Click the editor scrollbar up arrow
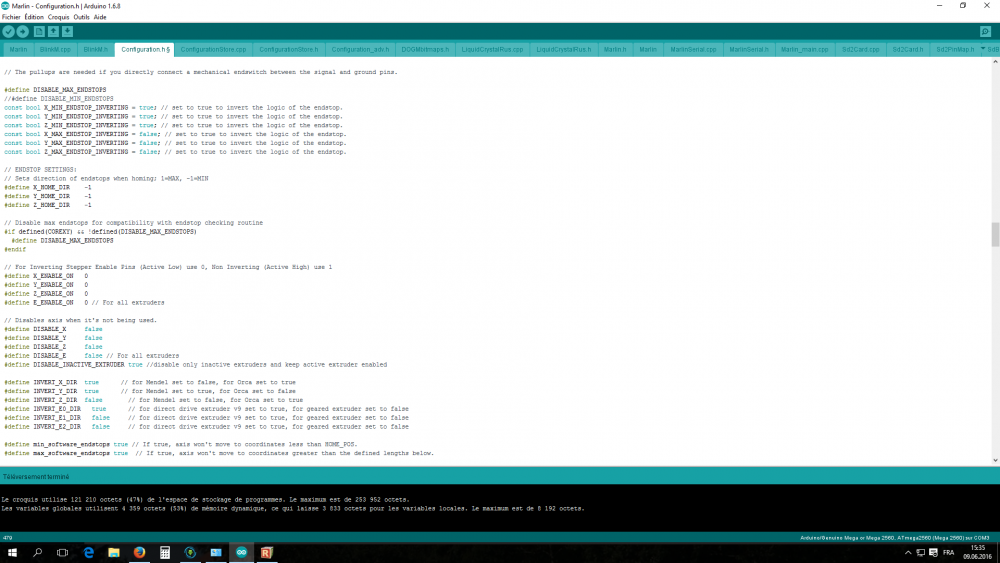 click(x=995, y=63)
